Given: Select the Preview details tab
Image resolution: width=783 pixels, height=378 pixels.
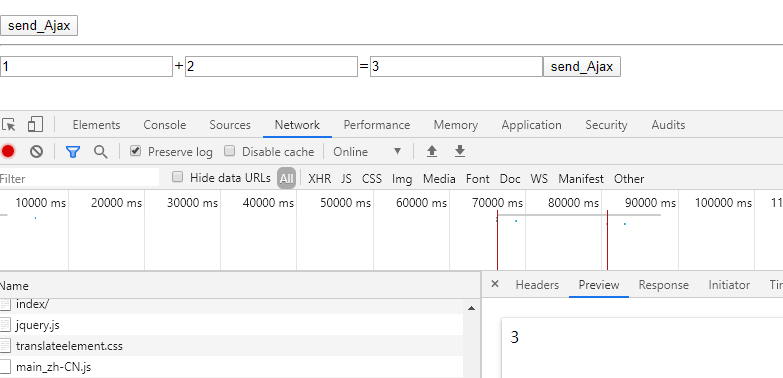Looking at the screenshot, I should 599,285.
